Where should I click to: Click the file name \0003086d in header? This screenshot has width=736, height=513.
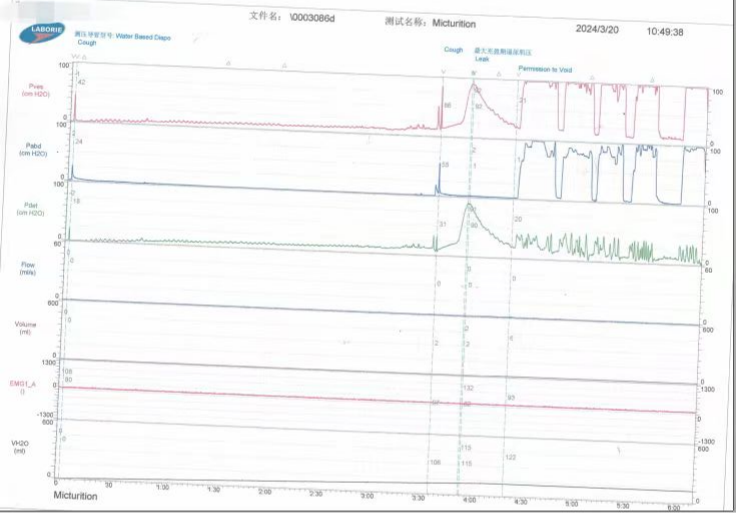(313, 19)
